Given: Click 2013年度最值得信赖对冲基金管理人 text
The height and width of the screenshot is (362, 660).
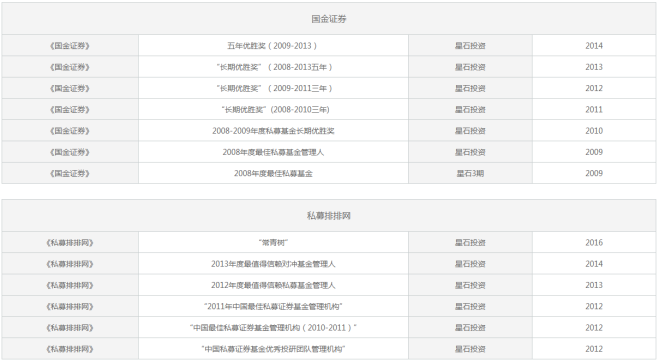Looking at the screenshot, I should (273, 264).
